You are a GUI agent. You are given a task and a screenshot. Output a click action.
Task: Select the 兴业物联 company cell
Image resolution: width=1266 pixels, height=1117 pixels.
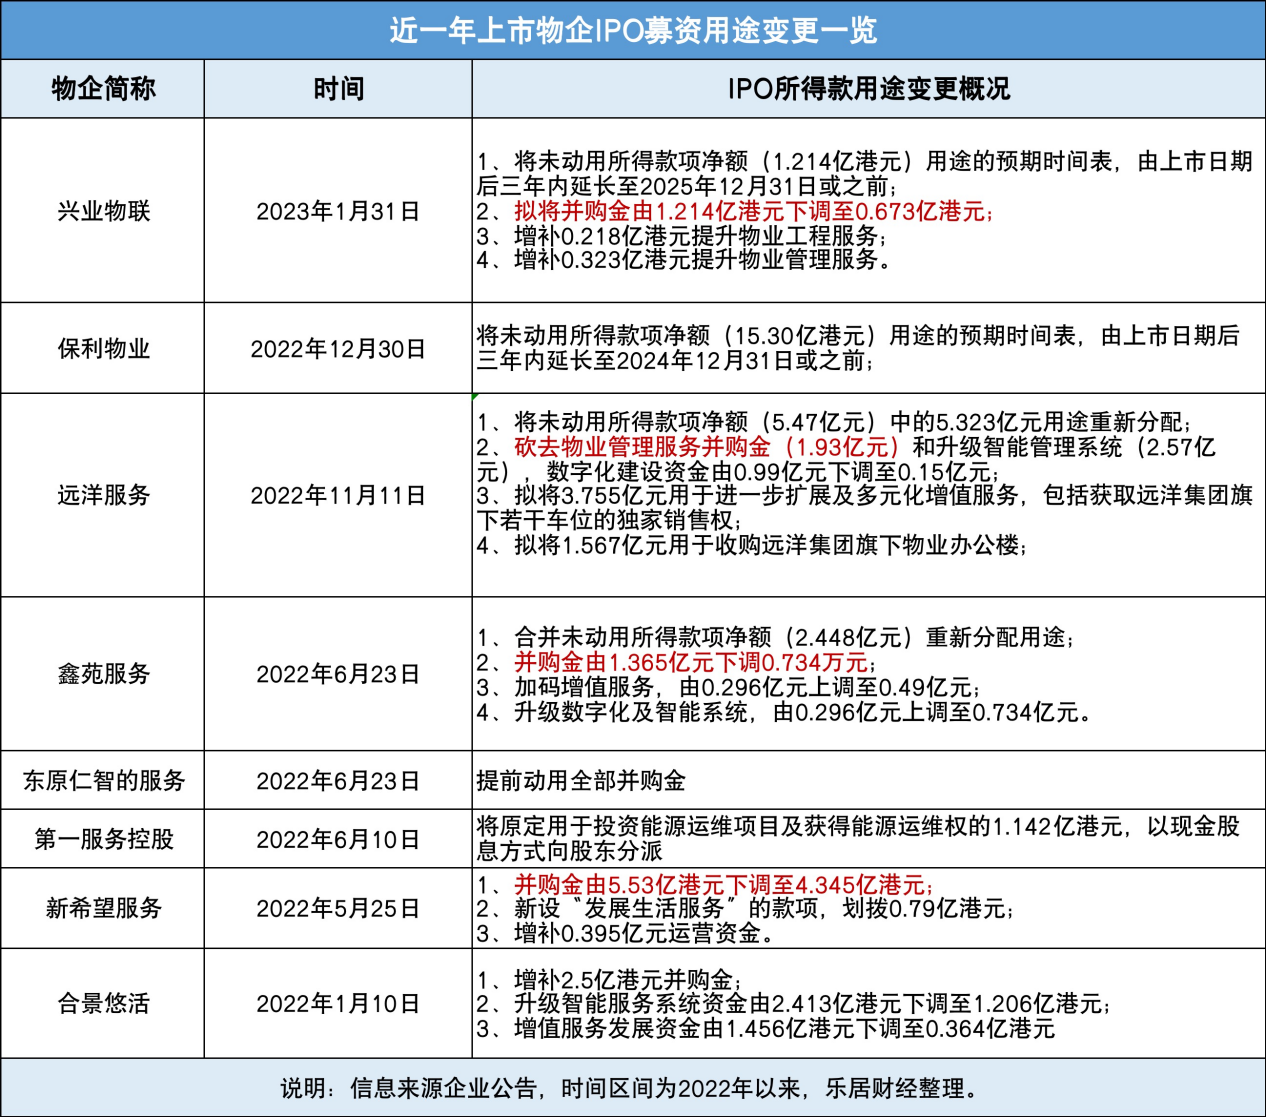click(103, 211)
